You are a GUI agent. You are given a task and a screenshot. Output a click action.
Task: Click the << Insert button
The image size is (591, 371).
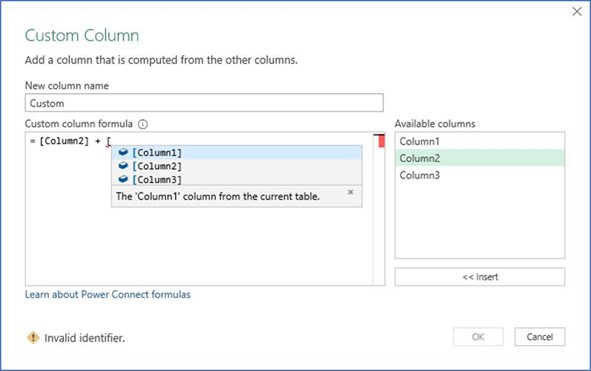480,277
